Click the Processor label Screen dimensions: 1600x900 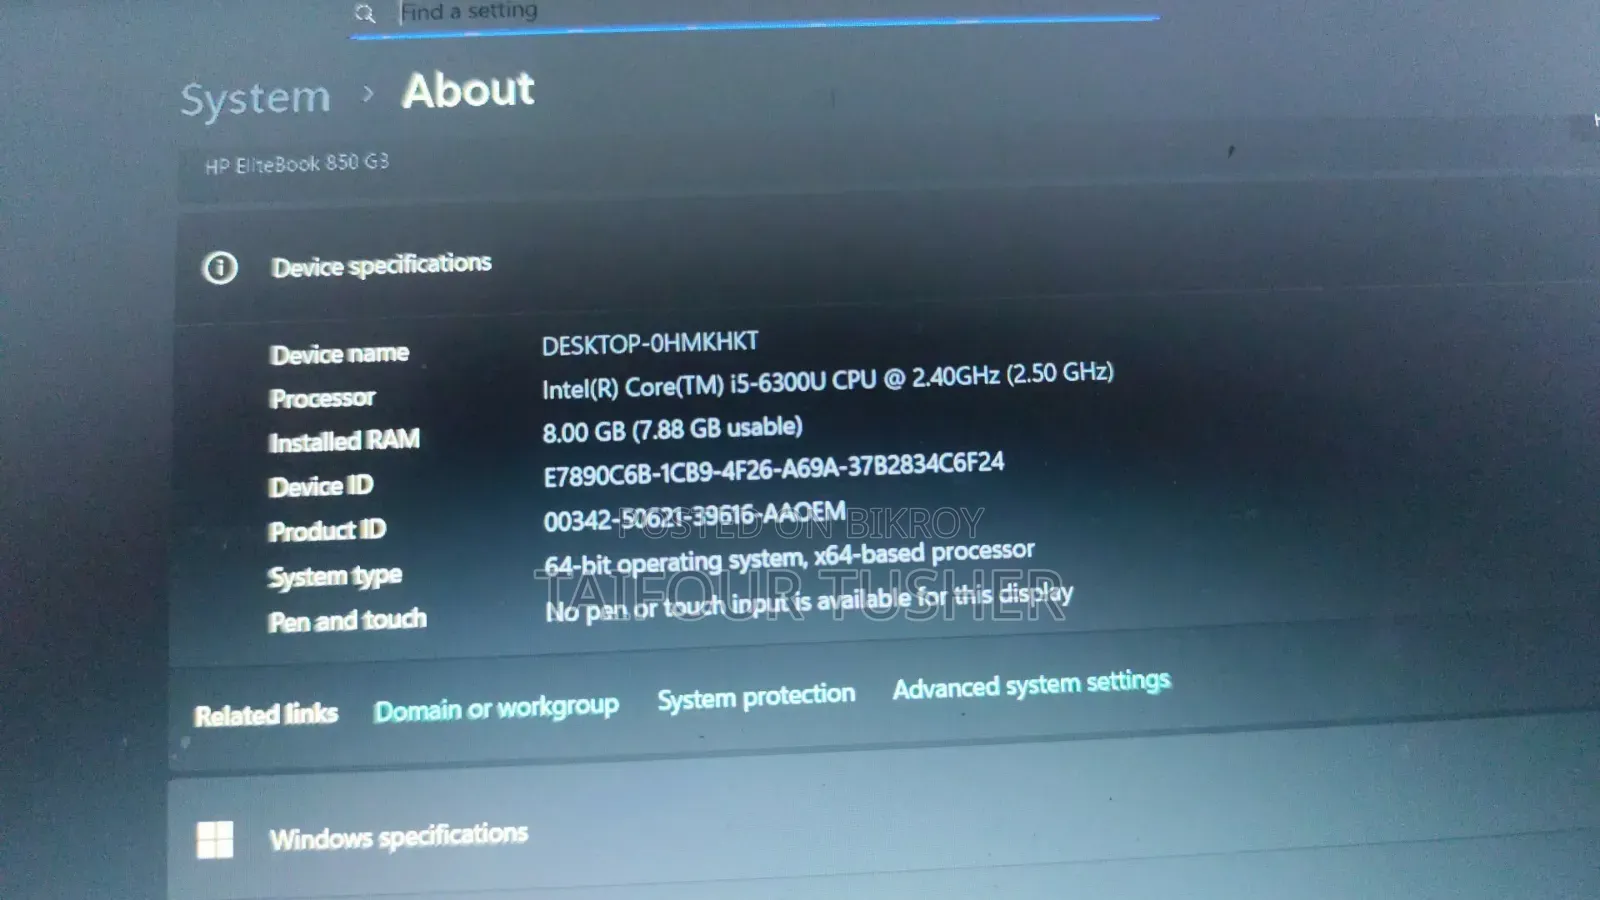(322, 398)
